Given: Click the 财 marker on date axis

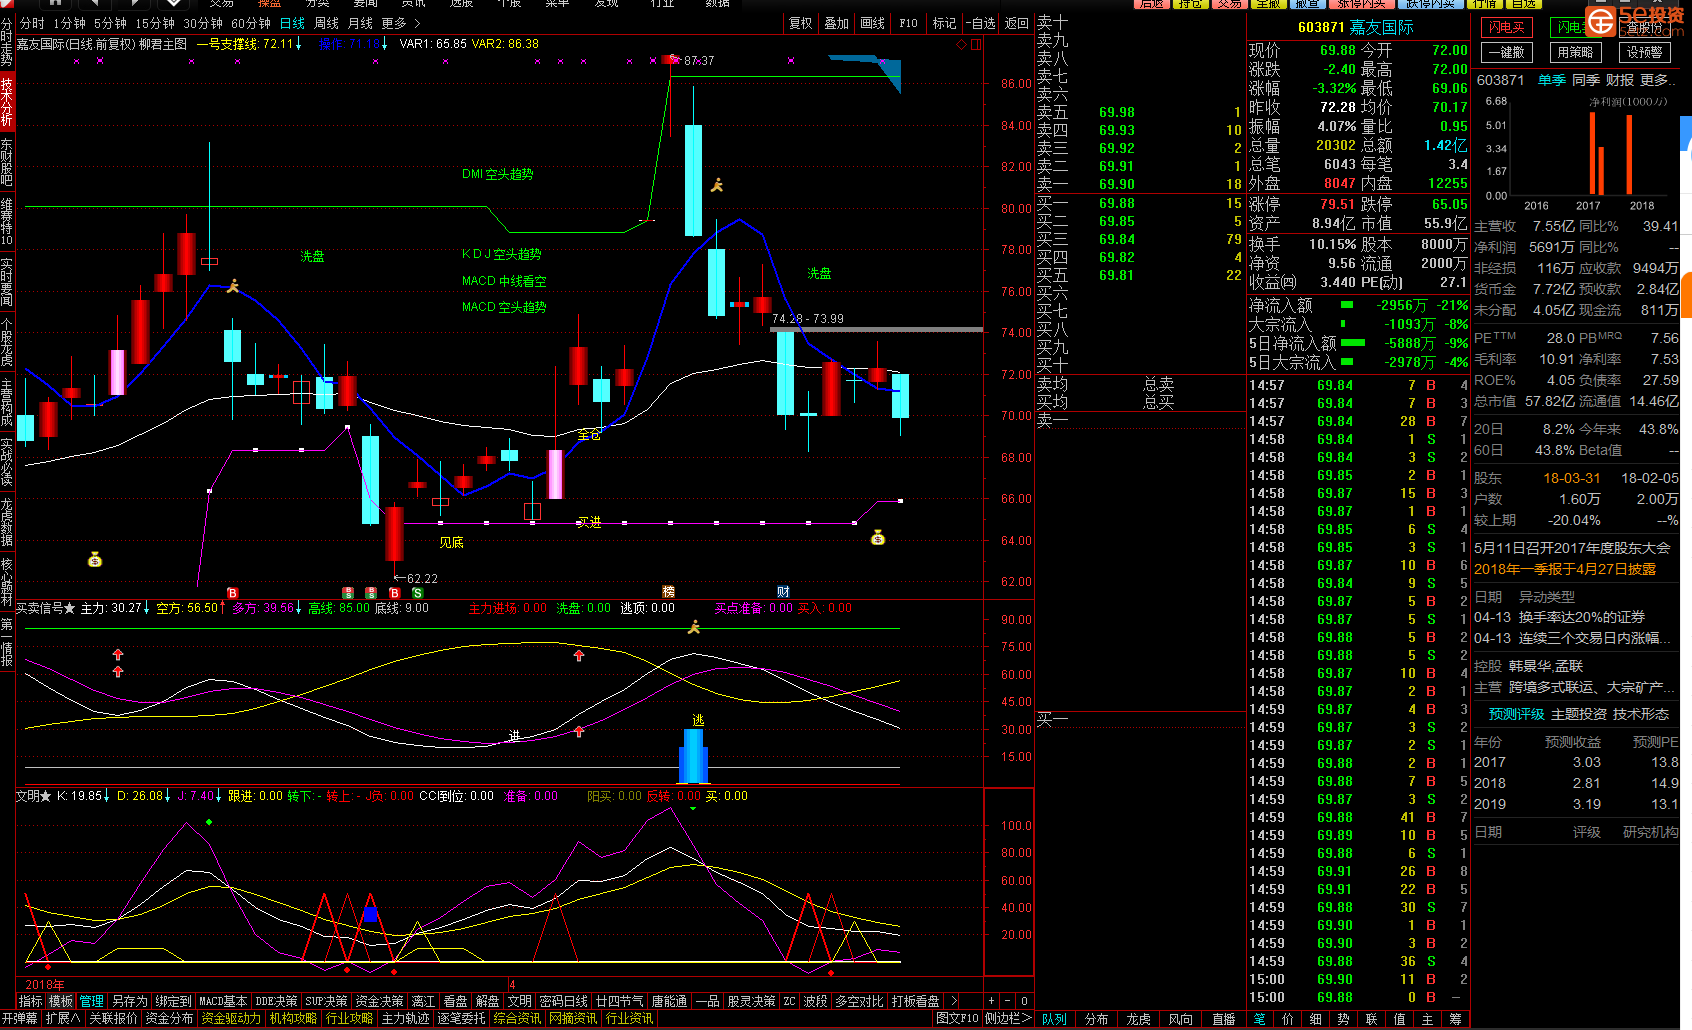Looking at the screenshot, I should pyautogui.click(x=783, y=593).
